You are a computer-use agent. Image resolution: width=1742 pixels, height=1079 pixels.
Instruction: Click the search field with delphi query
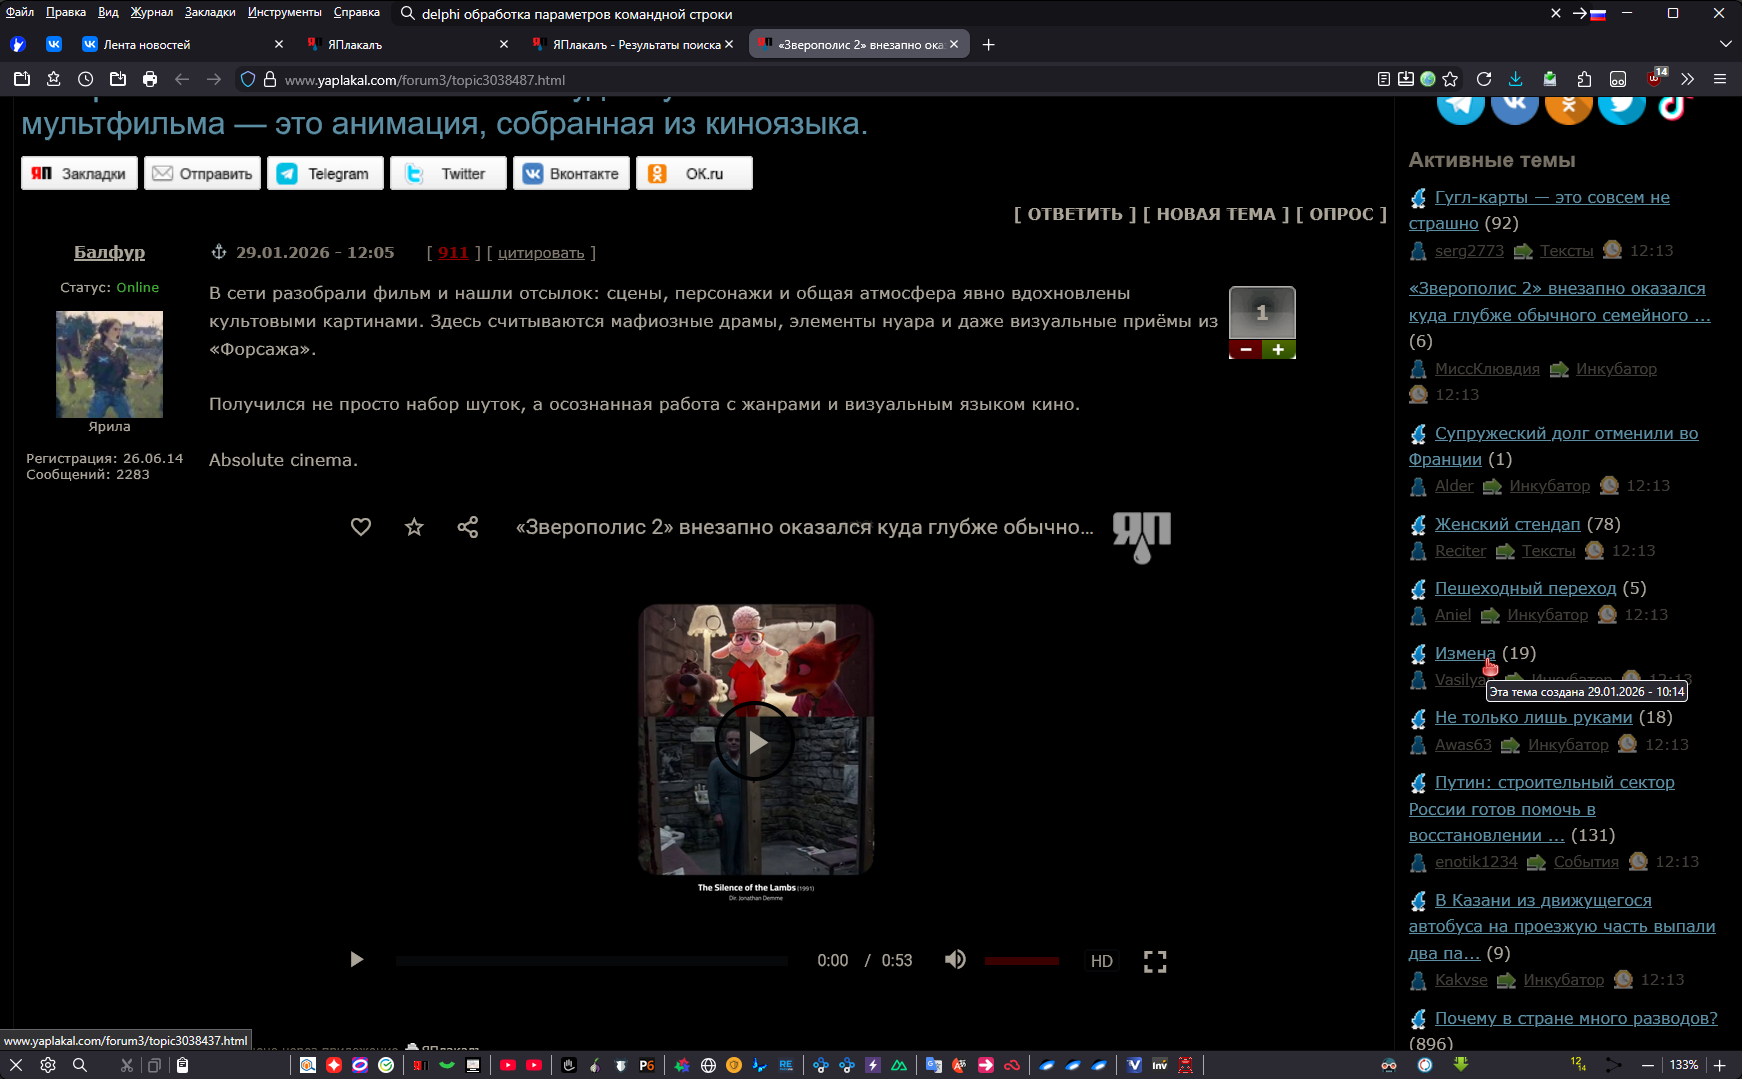[x=970, y=14]
